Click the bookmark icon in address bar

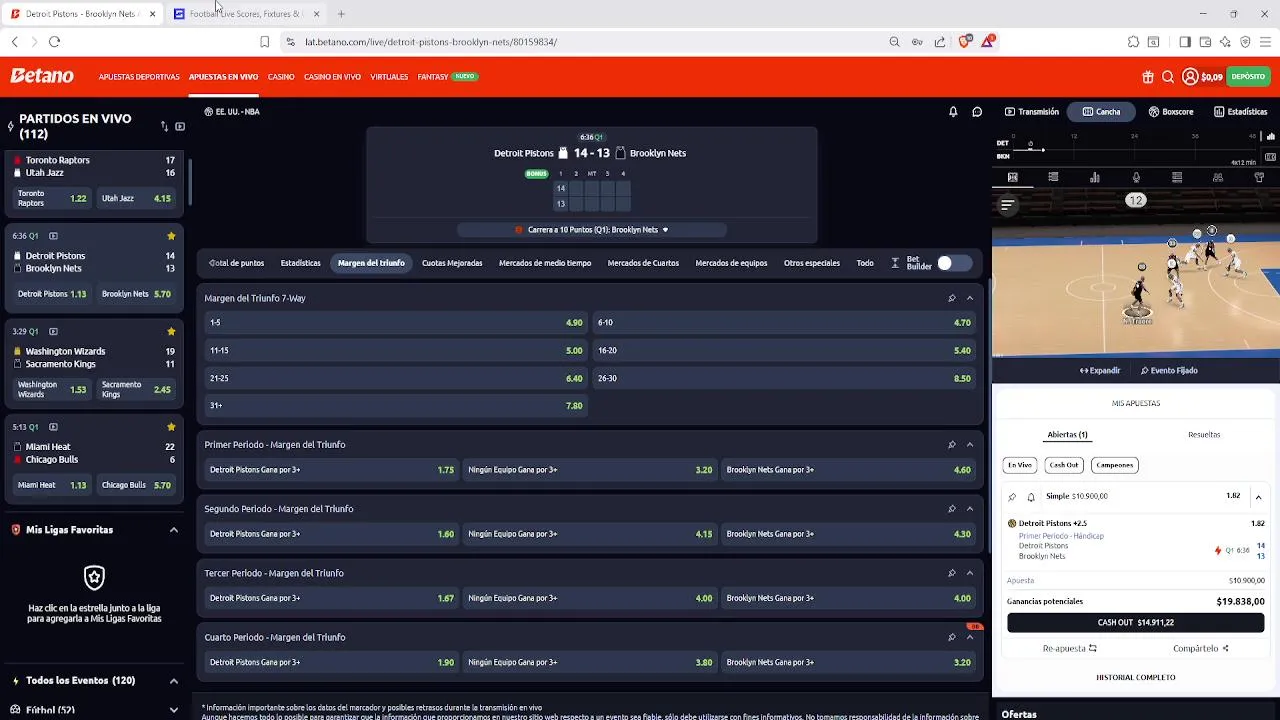click(264, 42)
